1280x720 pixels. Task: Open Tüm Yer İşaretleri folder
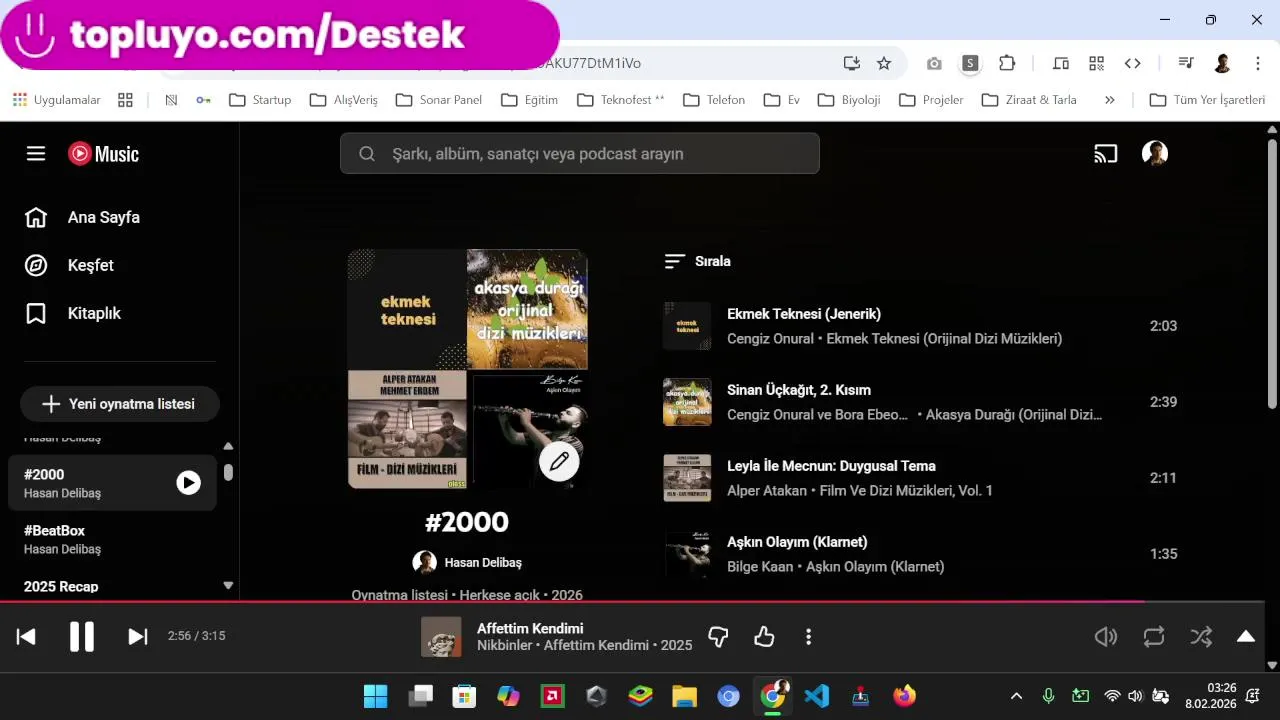(1208, 100)
